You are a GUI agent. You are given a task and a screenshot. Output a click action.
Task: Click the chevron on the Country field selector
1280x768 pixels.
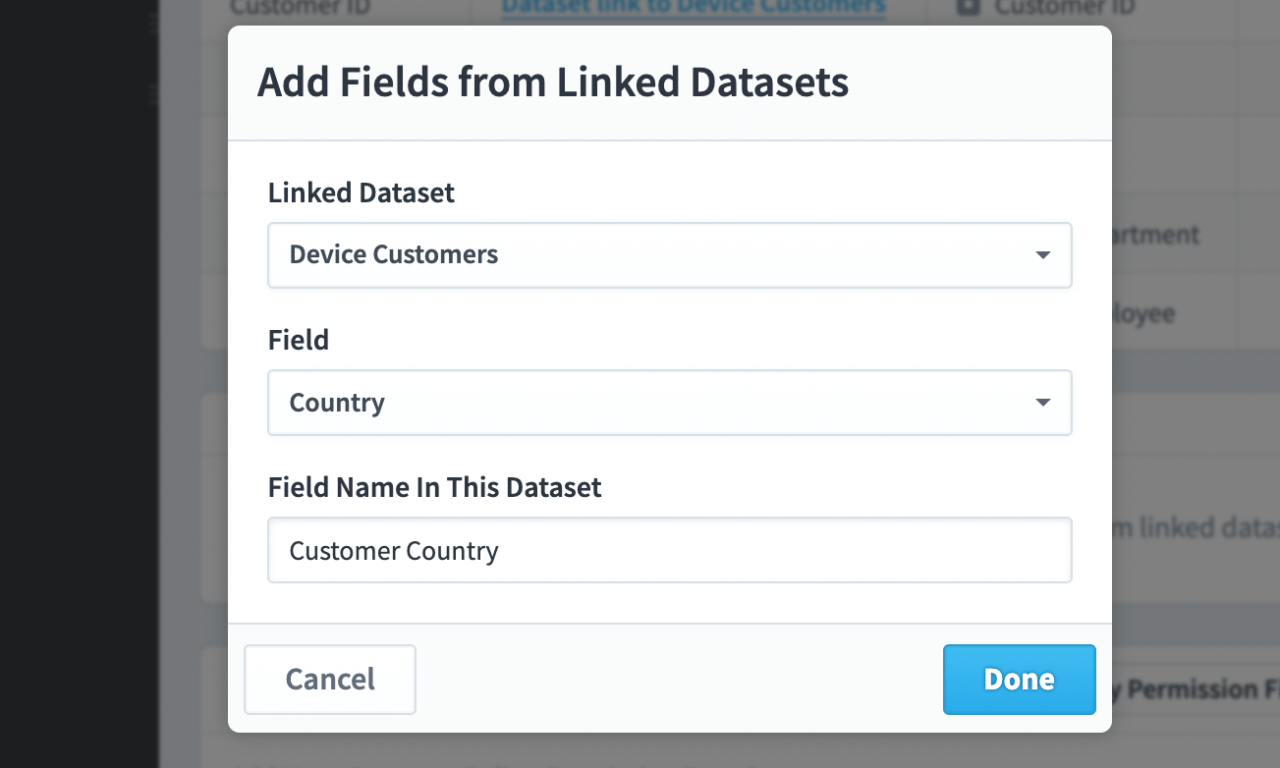point(1043,402)
